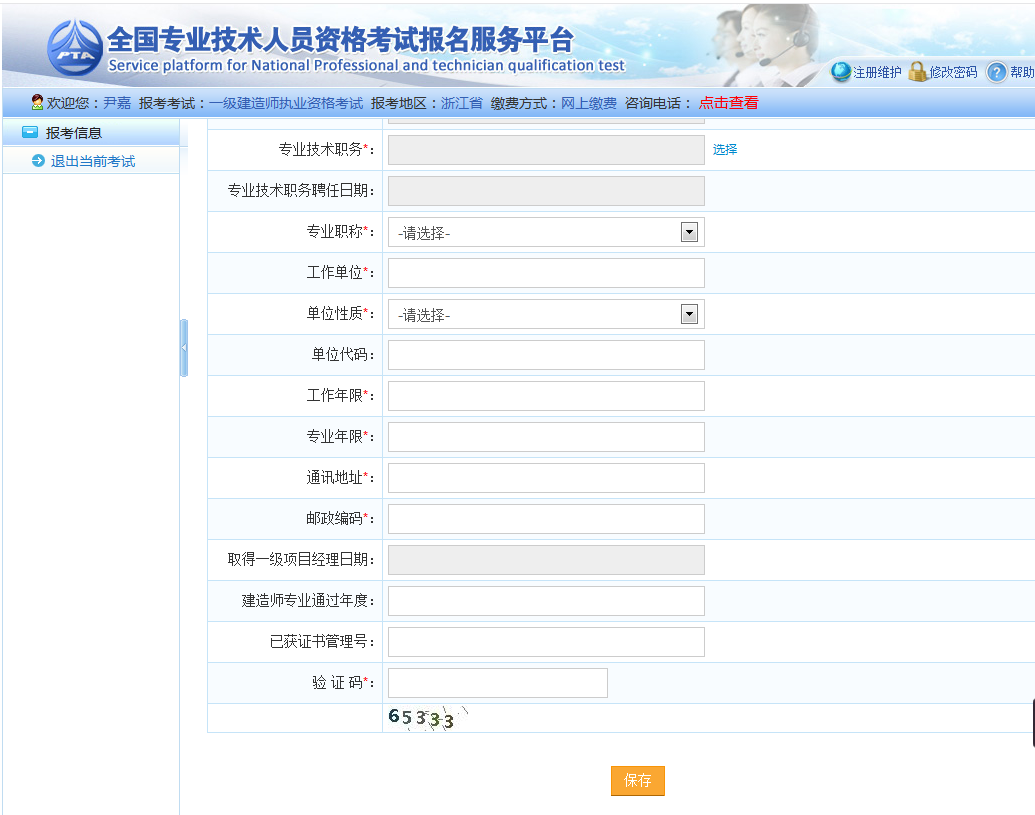Click the red 点击查看 link
Image resolution: width=1035 pixels, height=815 pixels.
[x=728, y=103]
